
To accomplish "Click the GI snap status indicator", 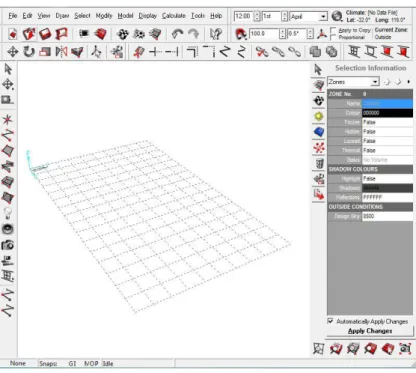I will [72, 364].
